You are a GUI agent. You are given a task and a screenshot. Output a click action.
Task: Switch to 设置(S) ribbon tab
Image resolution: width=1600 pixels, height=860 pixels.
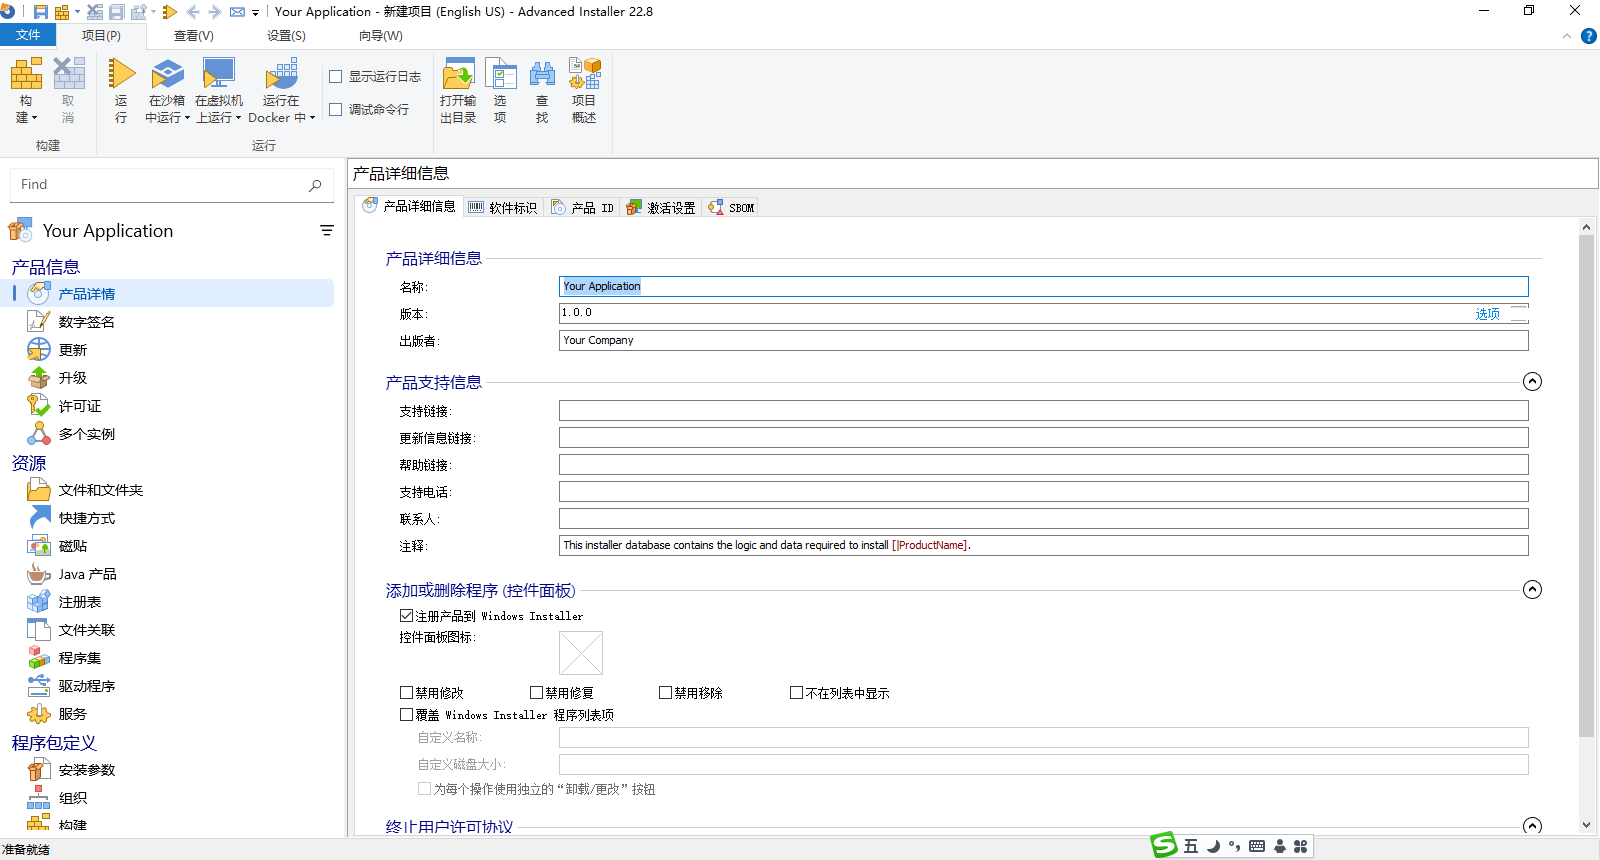point(286,36)
